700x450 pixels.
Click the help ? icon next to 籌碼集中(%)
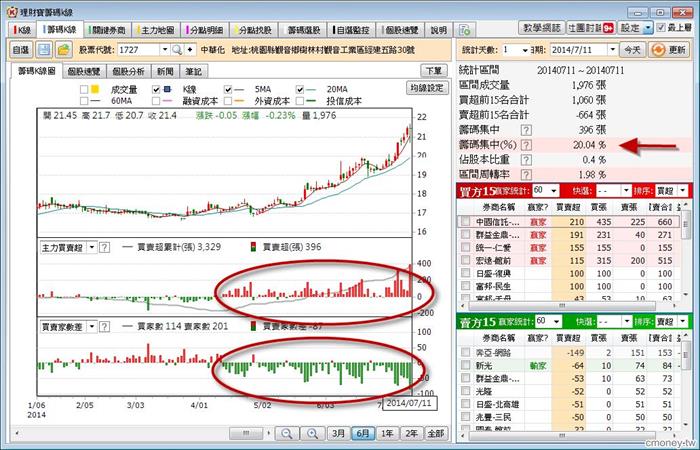click(527, 145)
